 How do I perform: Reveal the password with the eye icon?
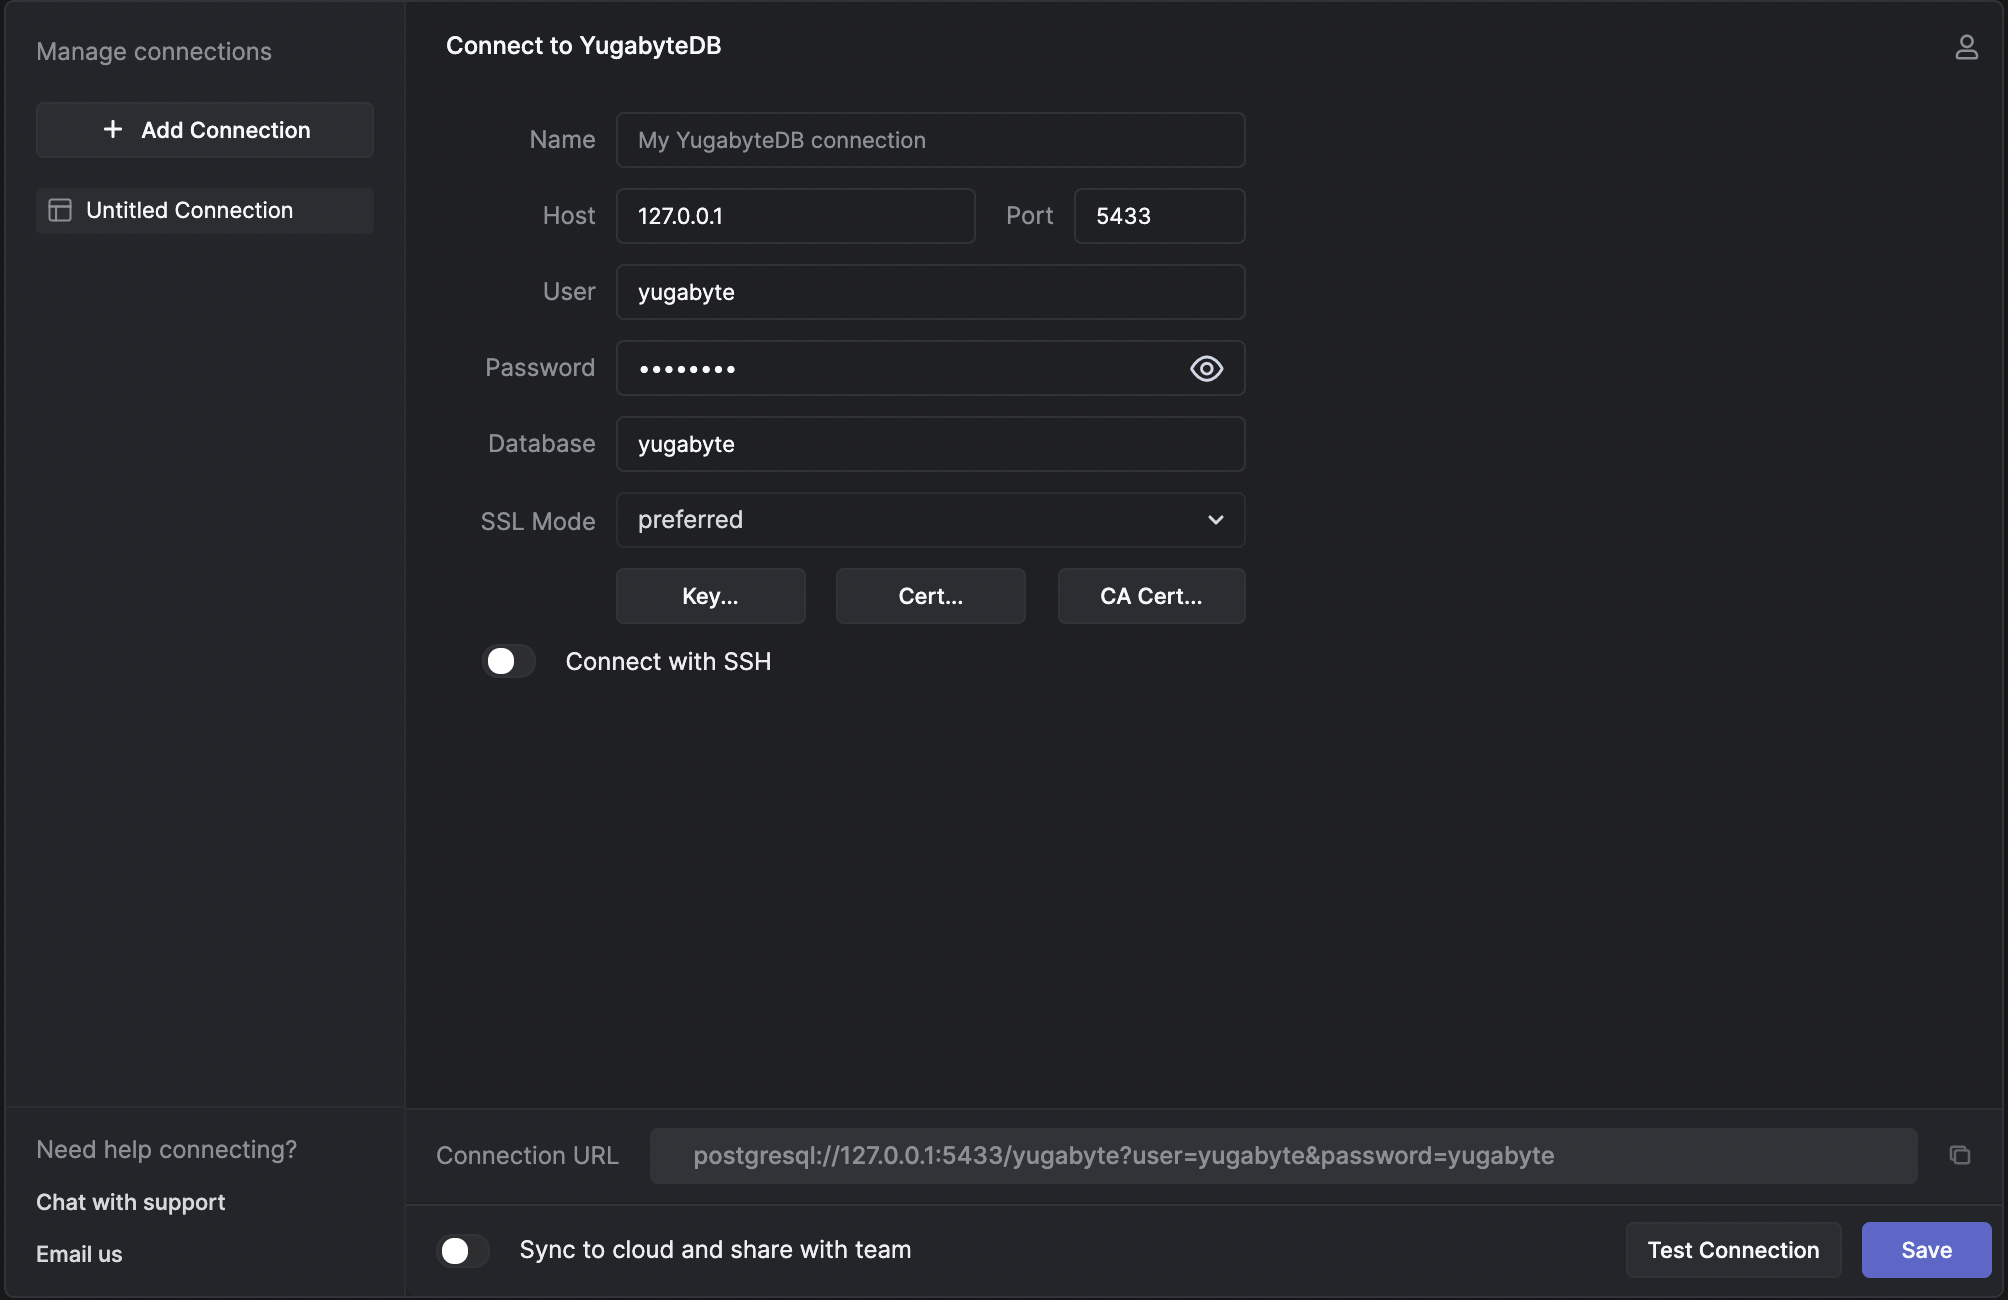click(1206, 368)
